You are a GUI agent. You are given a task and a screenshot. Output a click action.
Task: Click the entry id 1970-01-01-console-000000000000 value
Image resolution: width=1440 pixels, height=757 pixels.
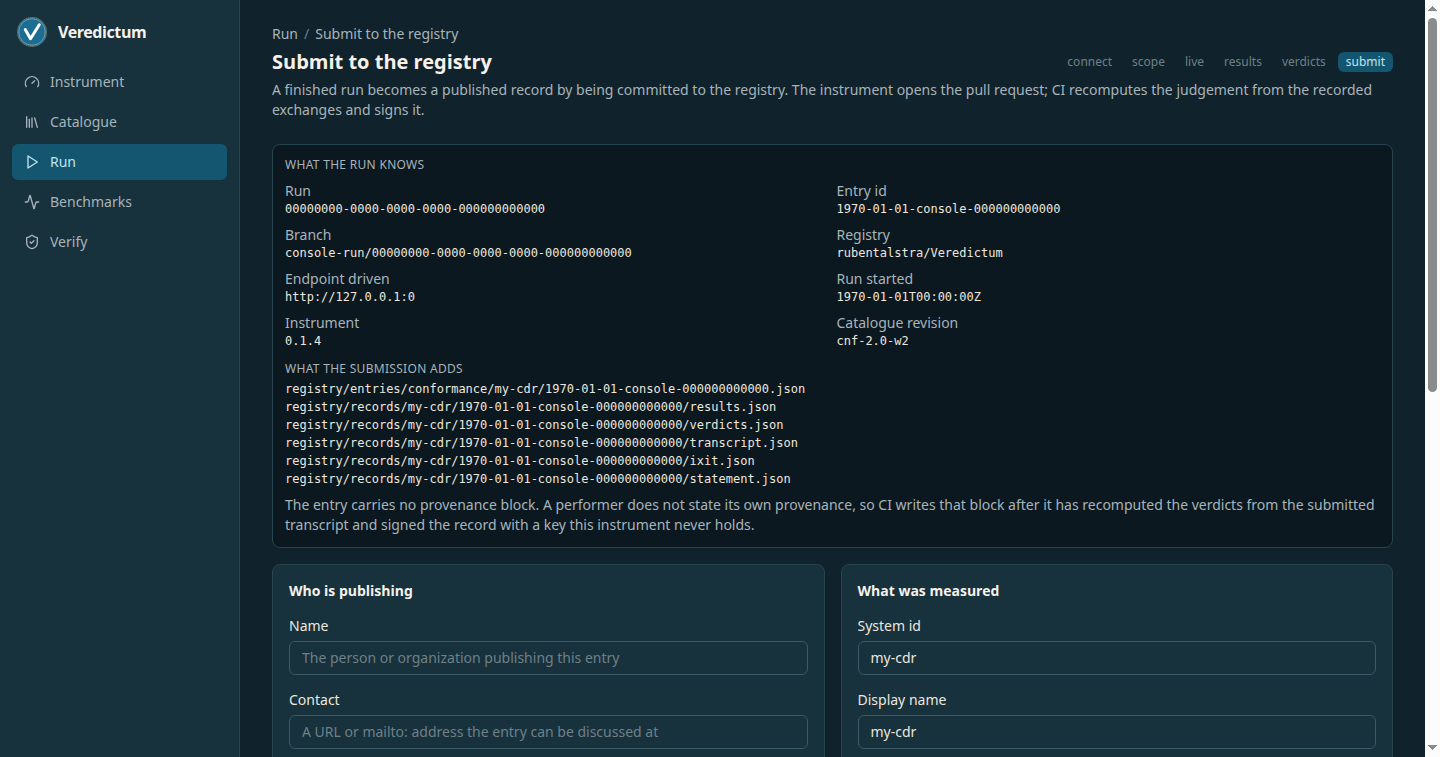tap(948, 209)
